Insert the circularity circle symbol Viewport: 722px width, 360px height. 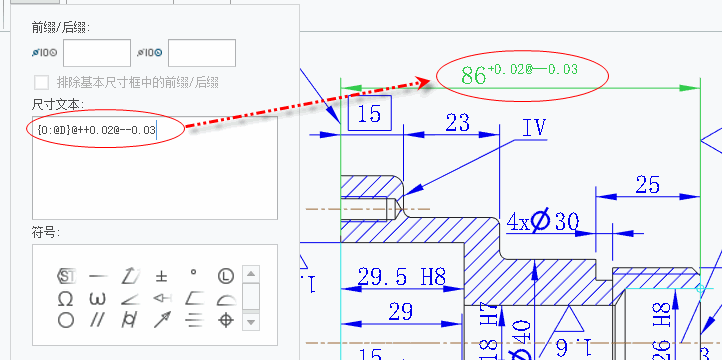[x=66, y=320]
